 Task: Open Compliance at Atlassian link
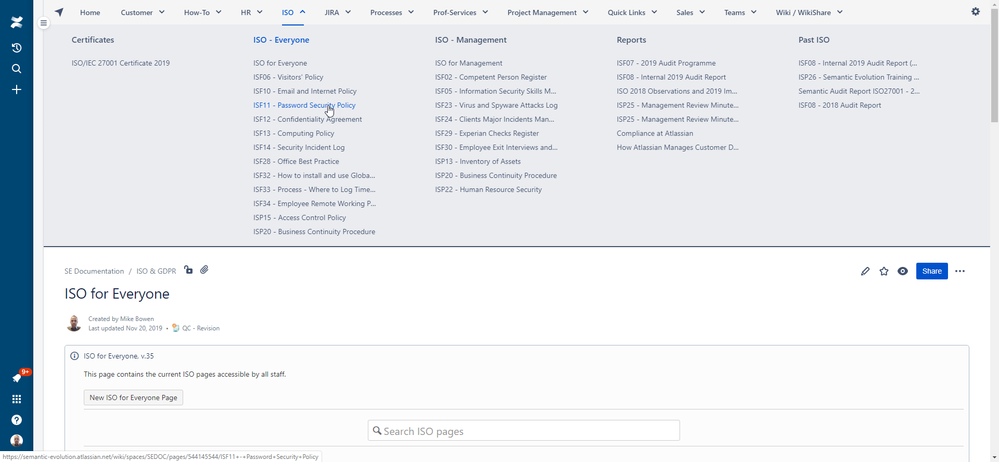pos(654,133)
